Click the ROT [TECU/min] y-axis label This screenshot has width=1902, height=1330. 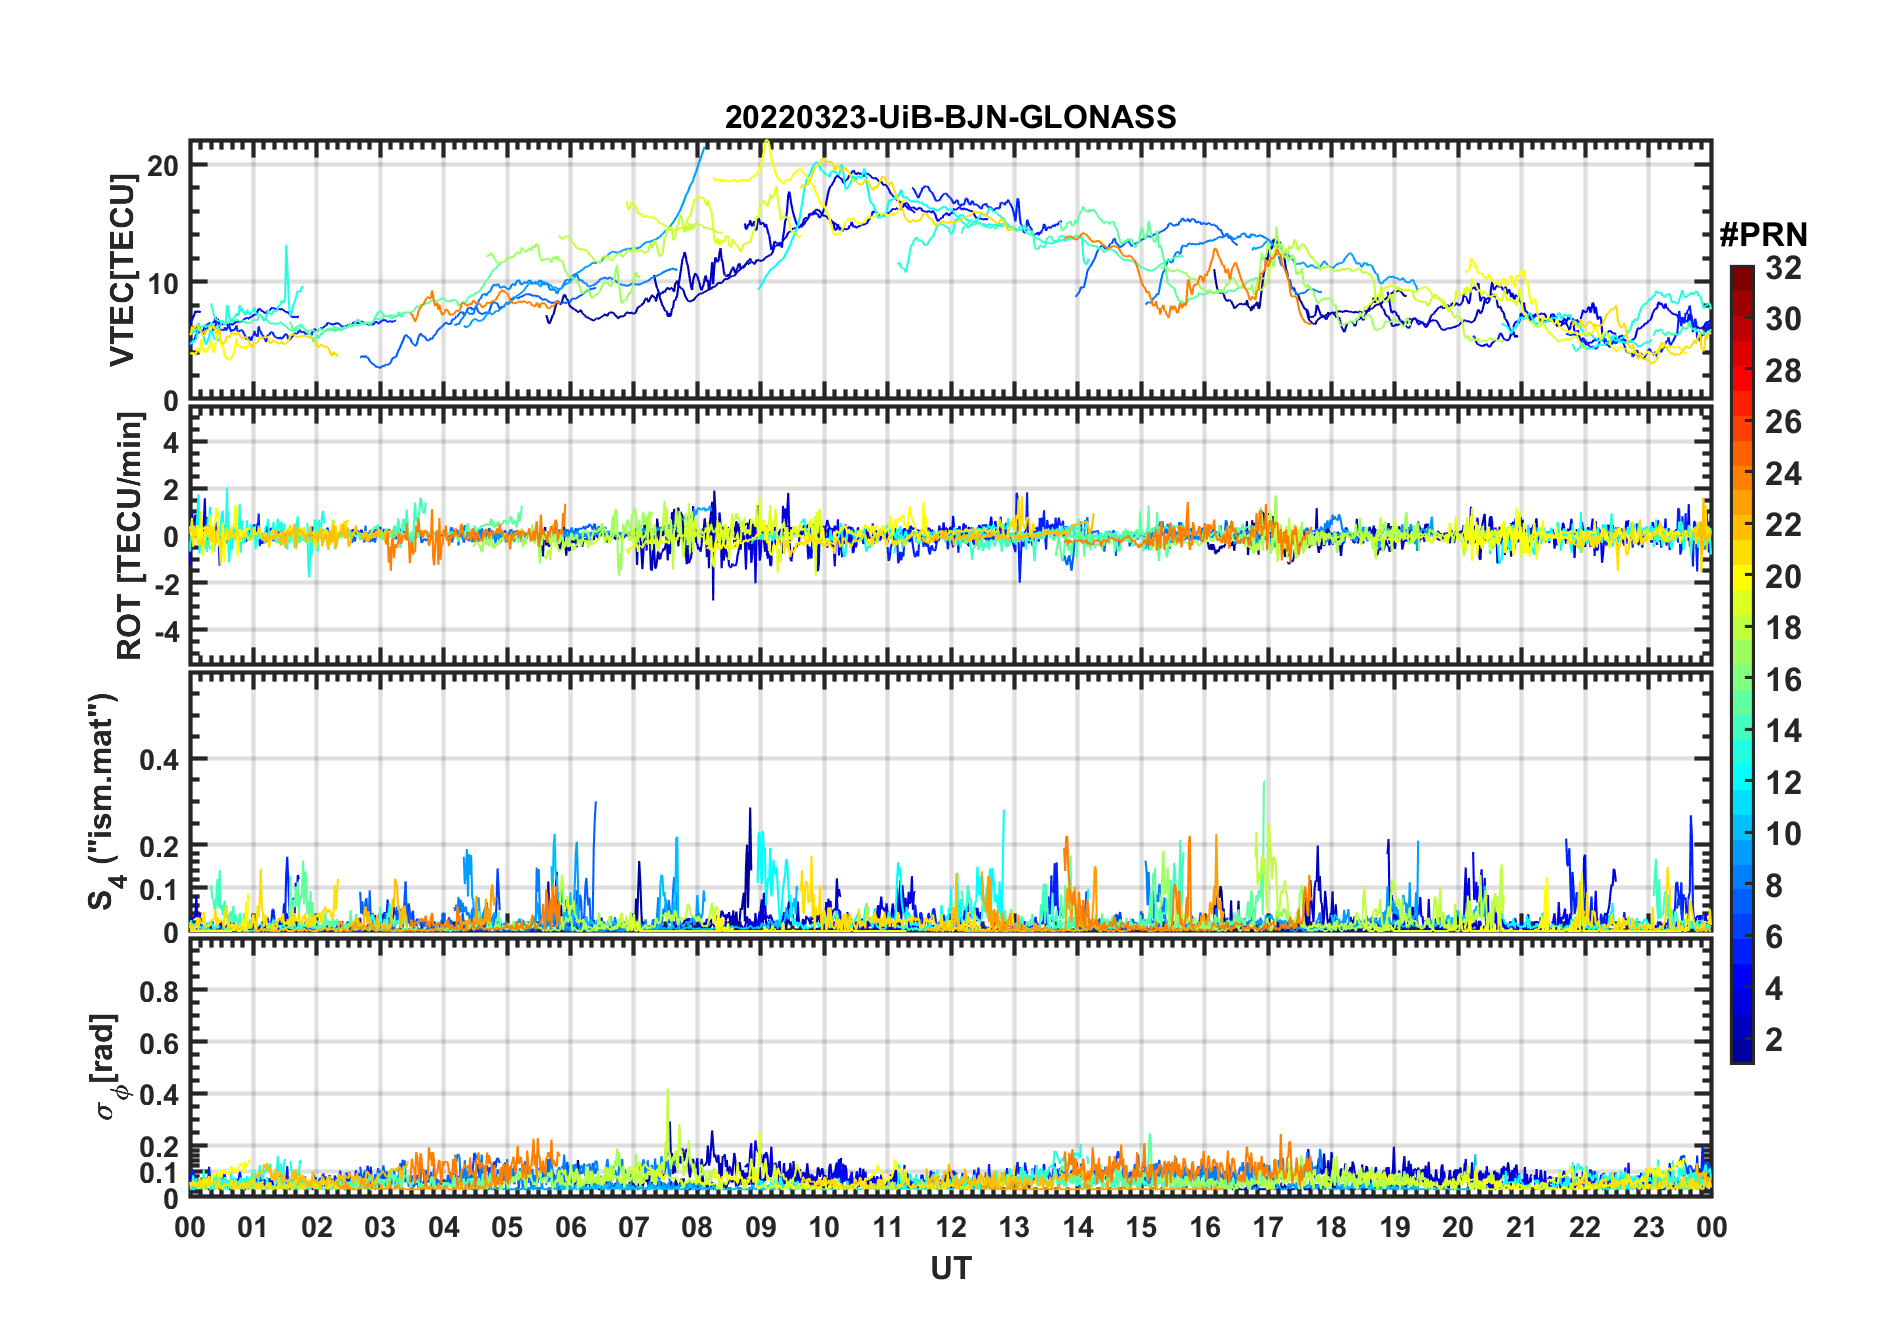[x=129, y=535]
